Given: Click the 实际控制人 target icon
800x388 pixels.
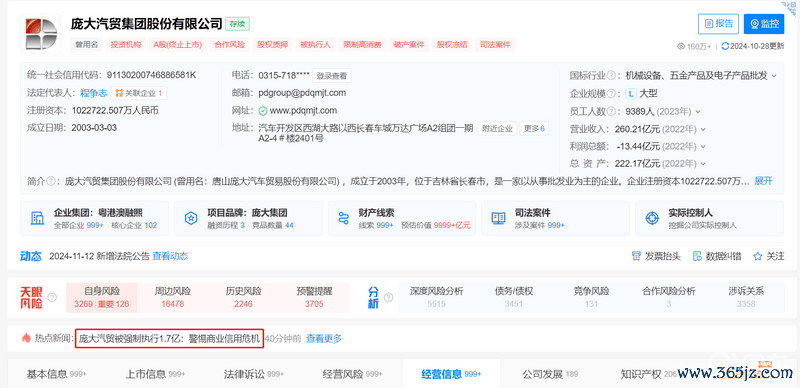Looking at the screenshot, I should [652, 218].
